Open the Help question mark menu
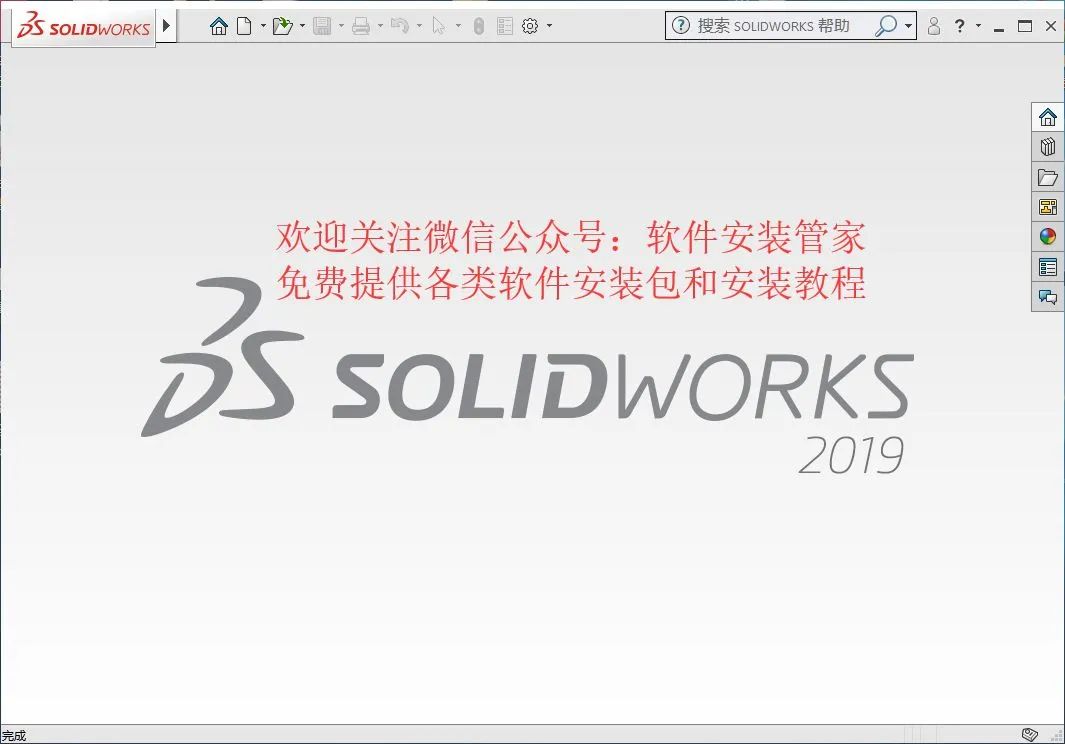The height and width of the screenshot is (744, 1065). coord(959,26)
